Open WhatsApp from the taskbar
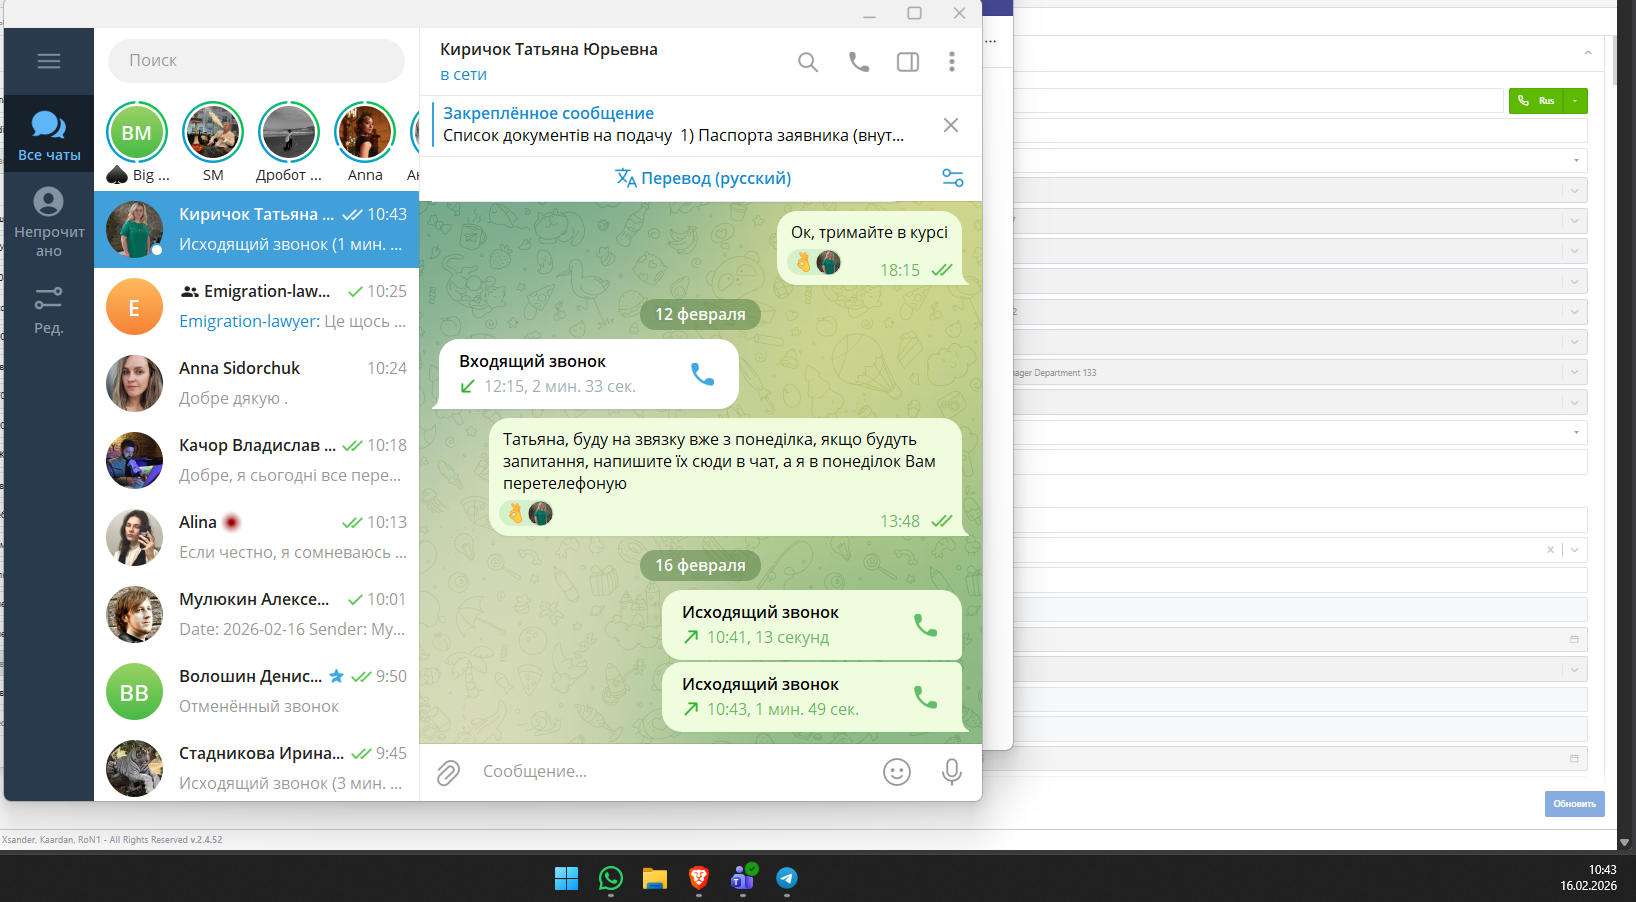The height and width of the screenshot is (902, 1636). [611, 878]
